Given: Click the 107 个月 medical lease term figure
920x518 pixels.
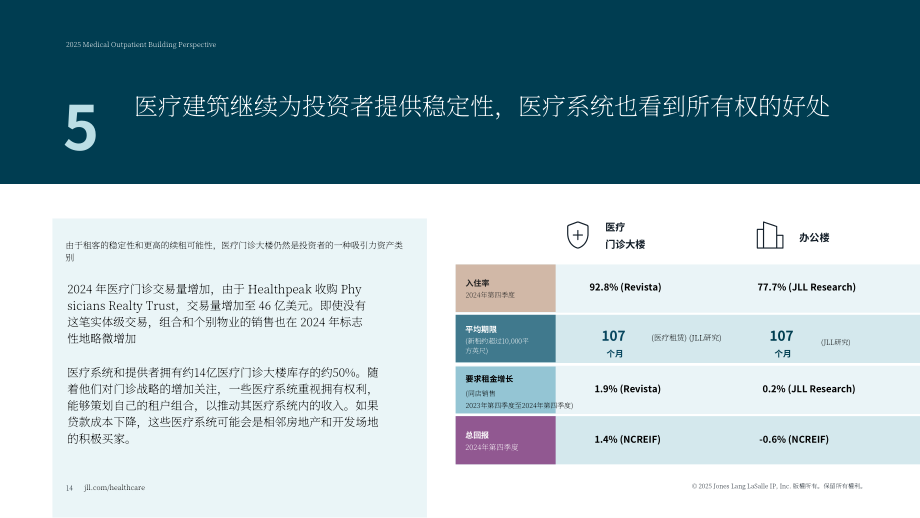Looking at the screenshot, I should coord(614,343).
